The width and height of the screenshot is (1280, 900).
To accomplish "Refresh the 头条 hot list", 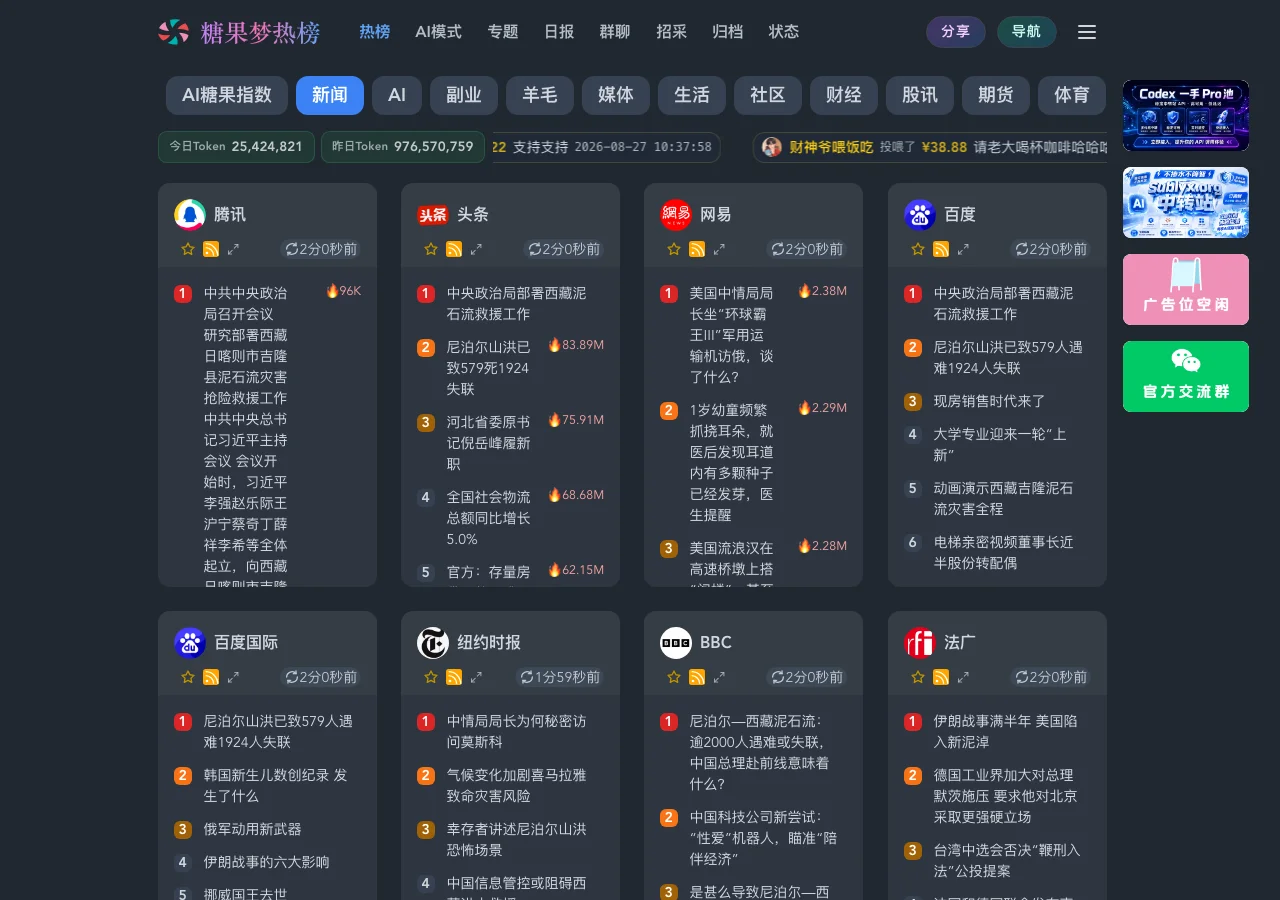I will 564,249.
